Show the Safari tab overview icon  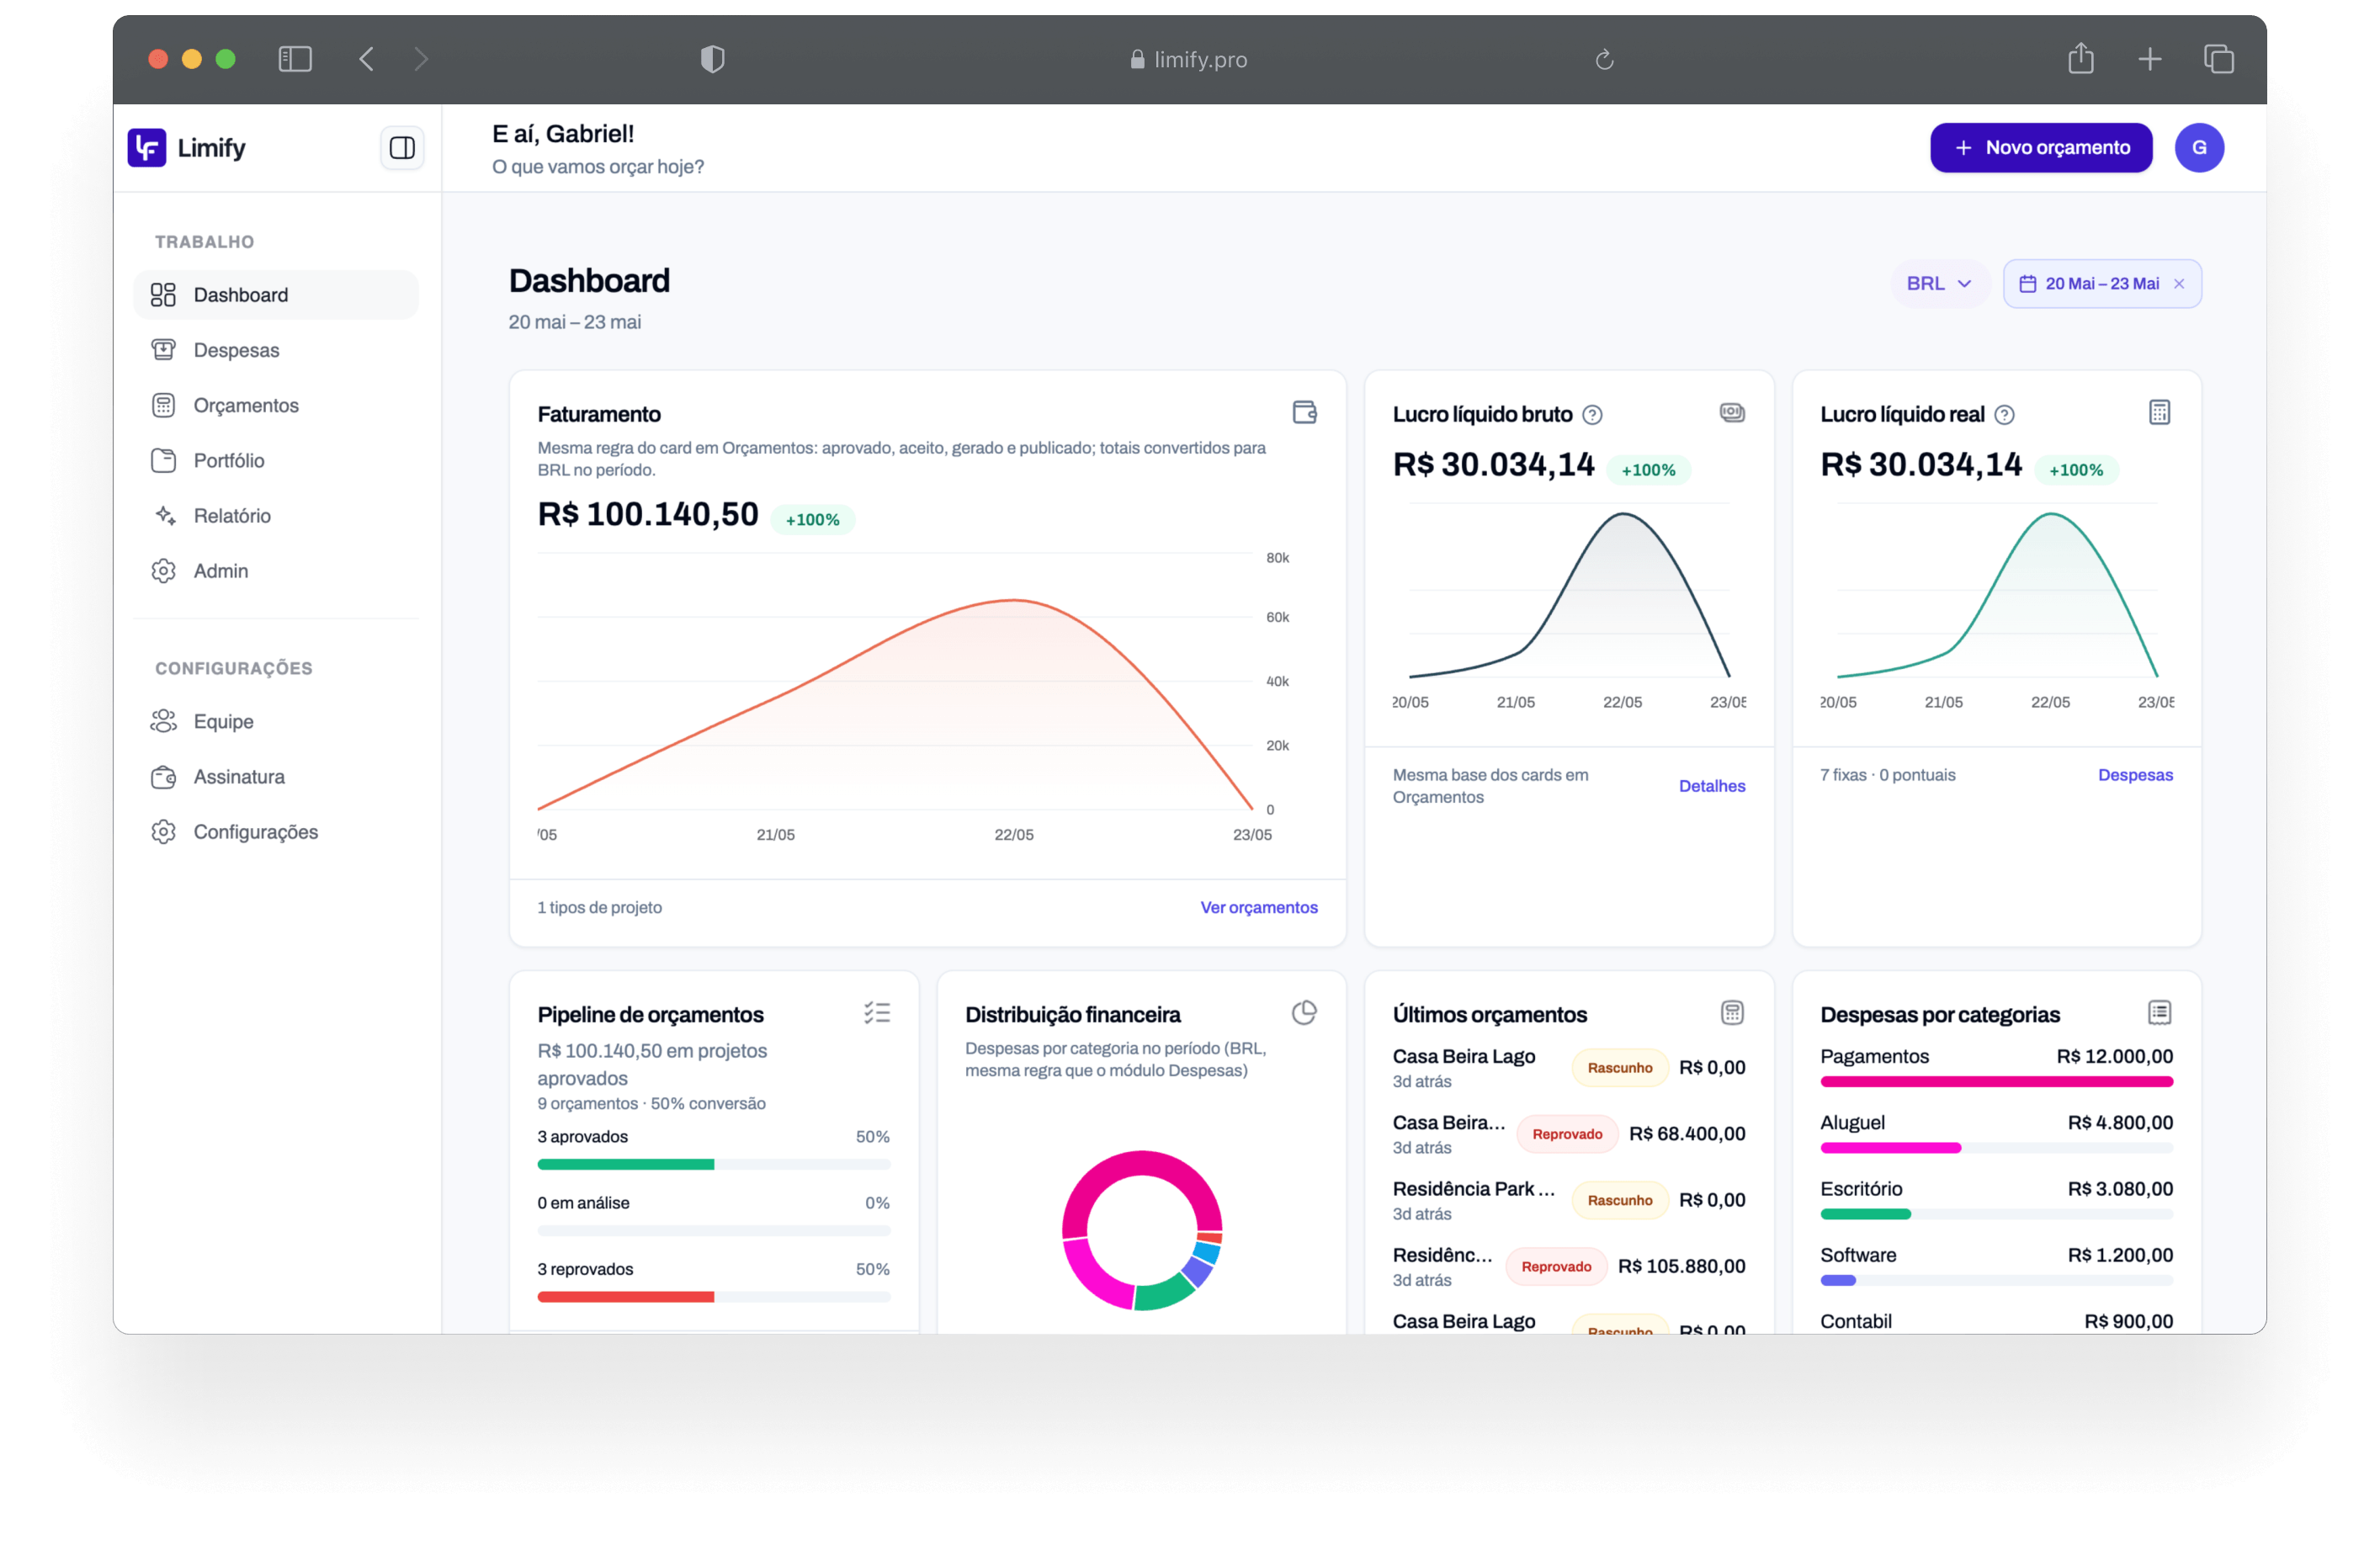[2218, 59]
